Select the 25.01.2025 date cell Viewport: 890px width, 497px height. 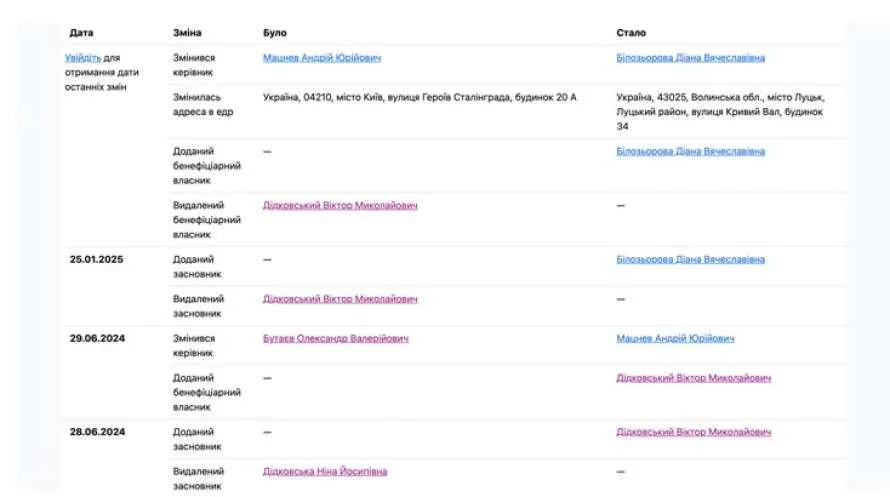[x=96, y=259]
